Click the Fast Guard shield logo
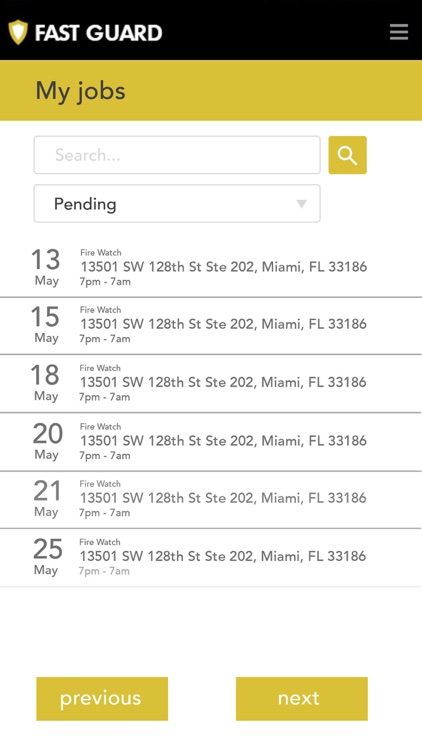This screenshot has width=422, height=750. pyautogui.click(x=18, y=32)
